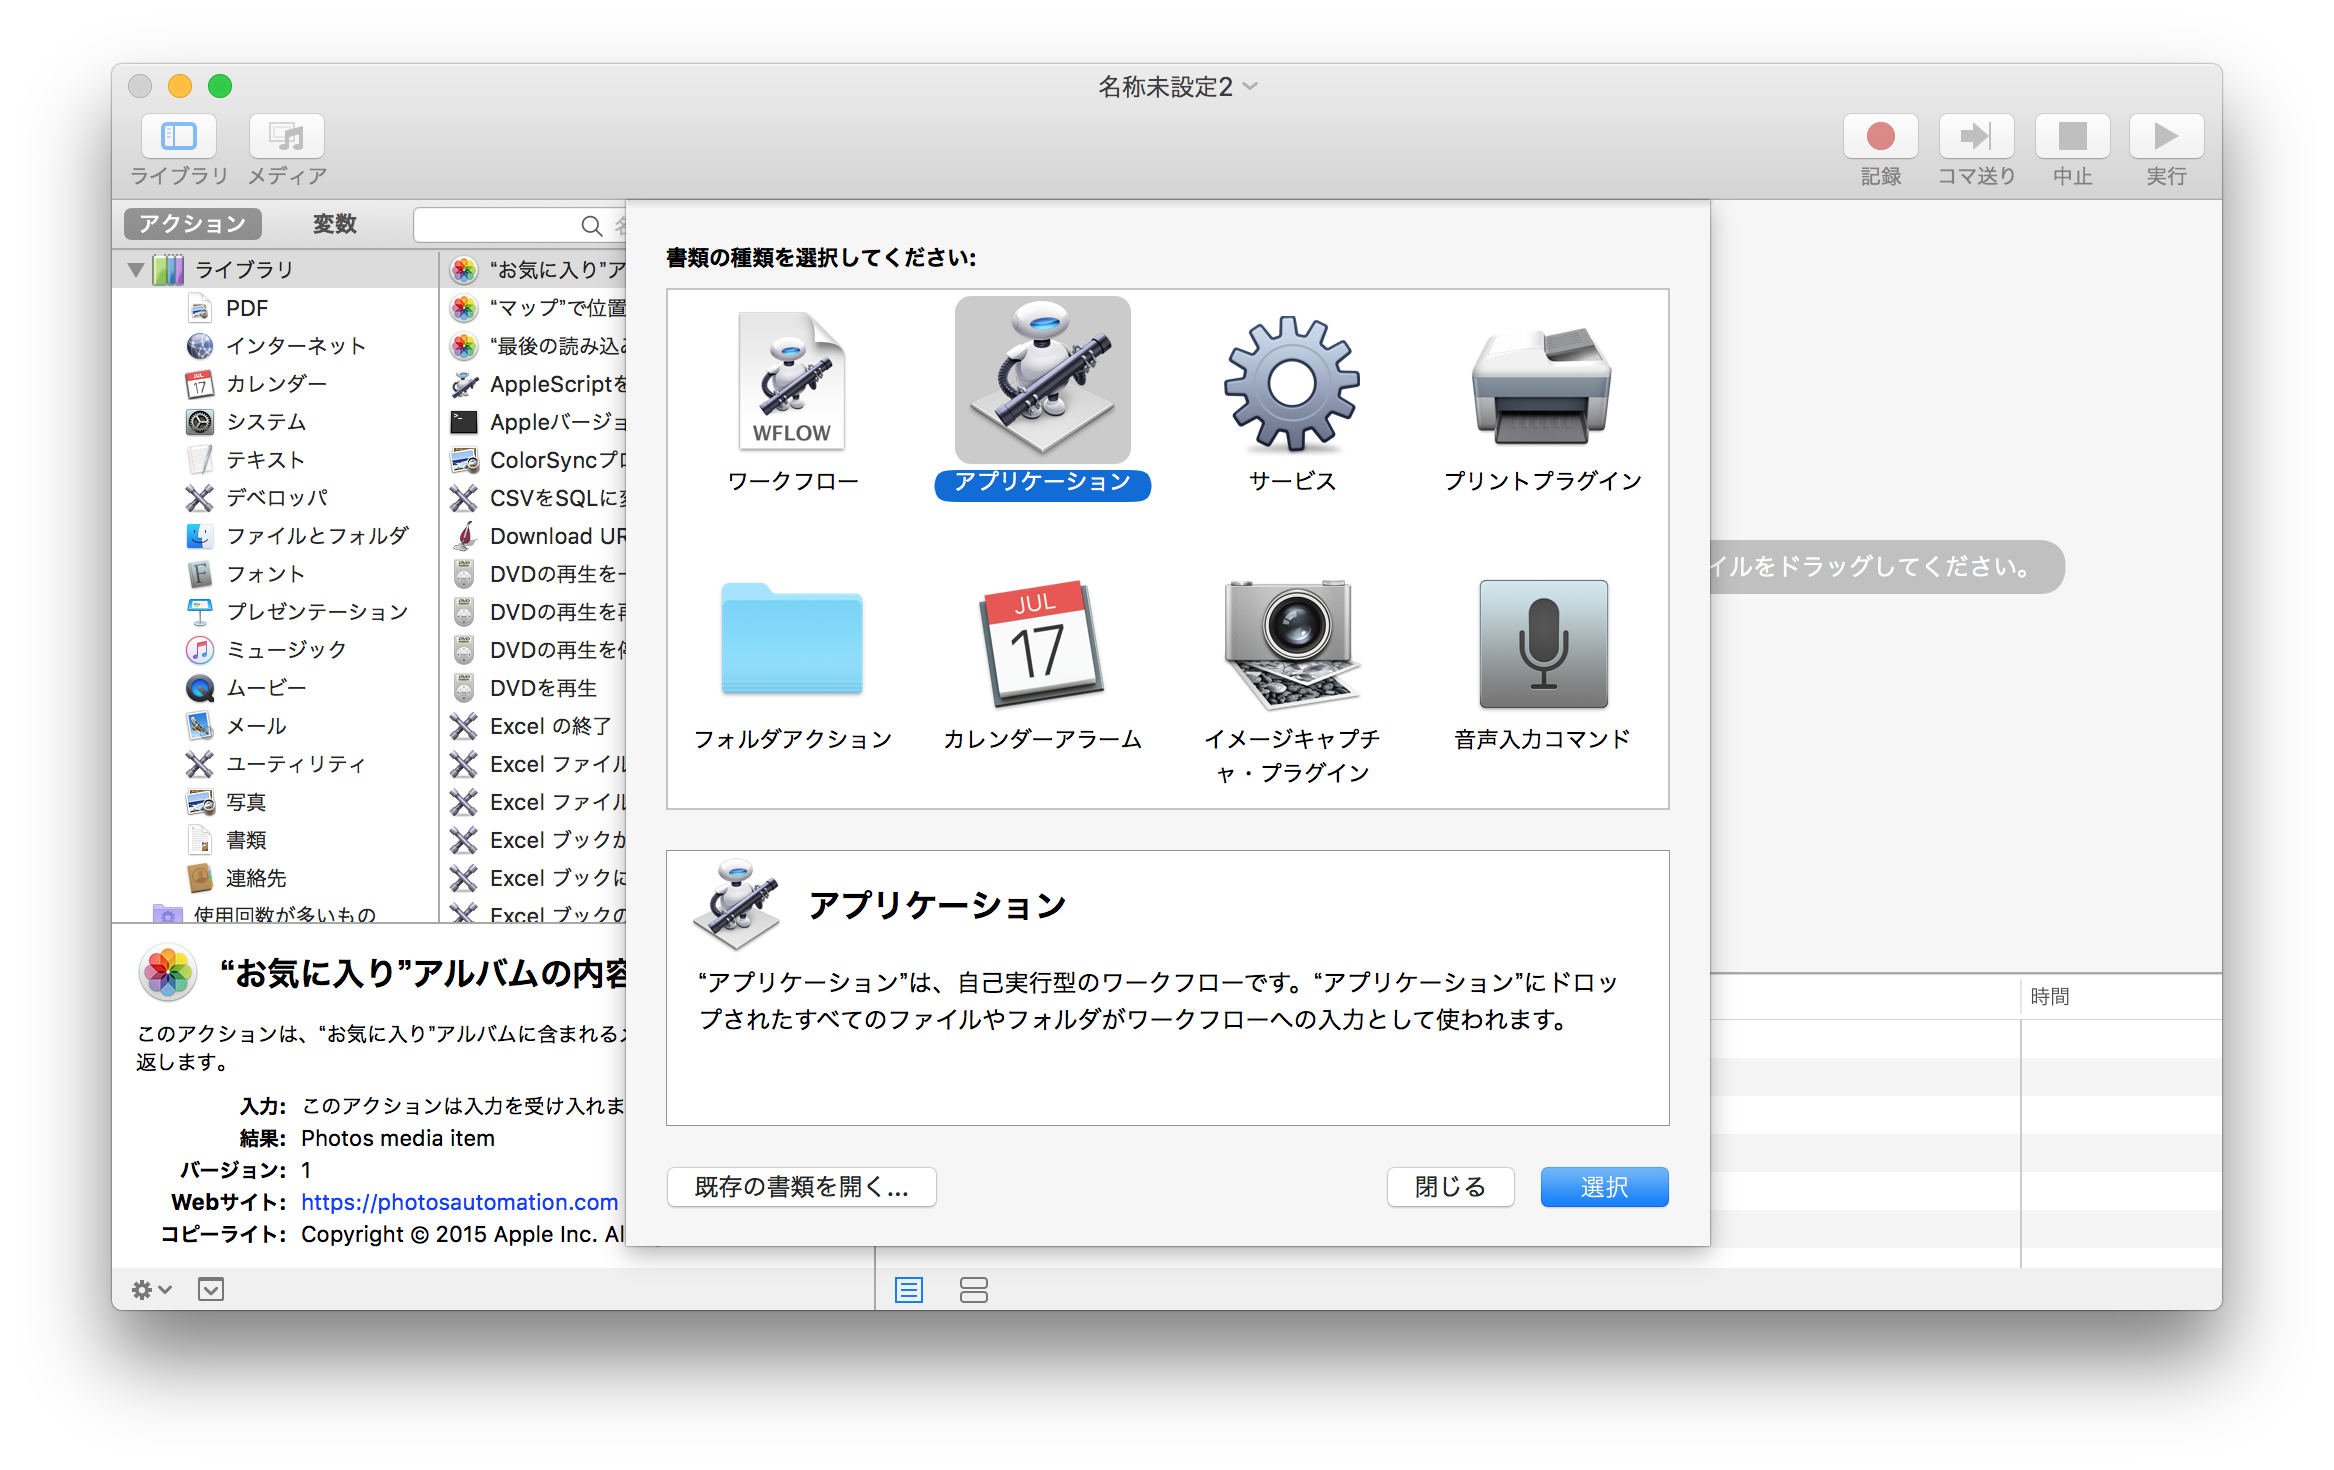The image size is (2334, 1470).
Task: Select the DVDを再生 action row
Action: (x=535, y=688)
